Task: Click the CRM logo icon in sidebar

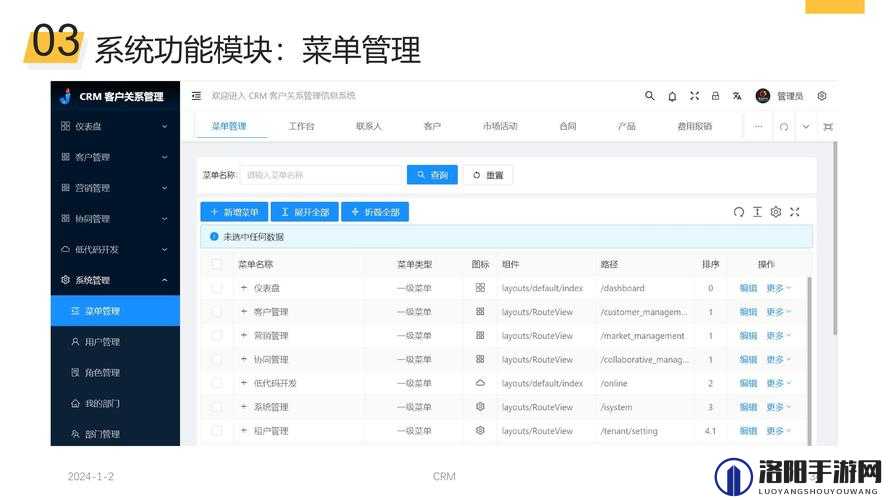Action: pos(66,96)
